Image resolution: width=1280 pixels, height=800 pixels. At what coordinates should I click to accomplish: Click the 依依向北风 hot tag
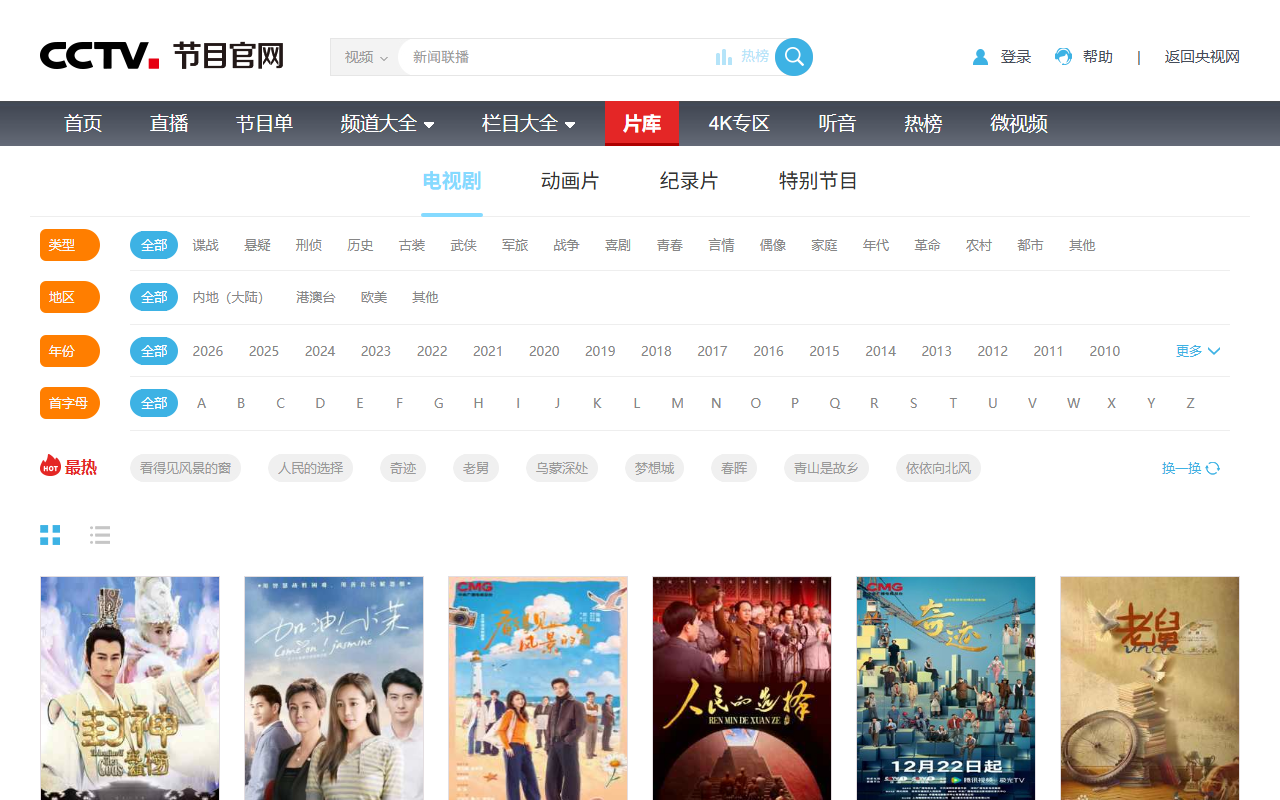[938, 468]
